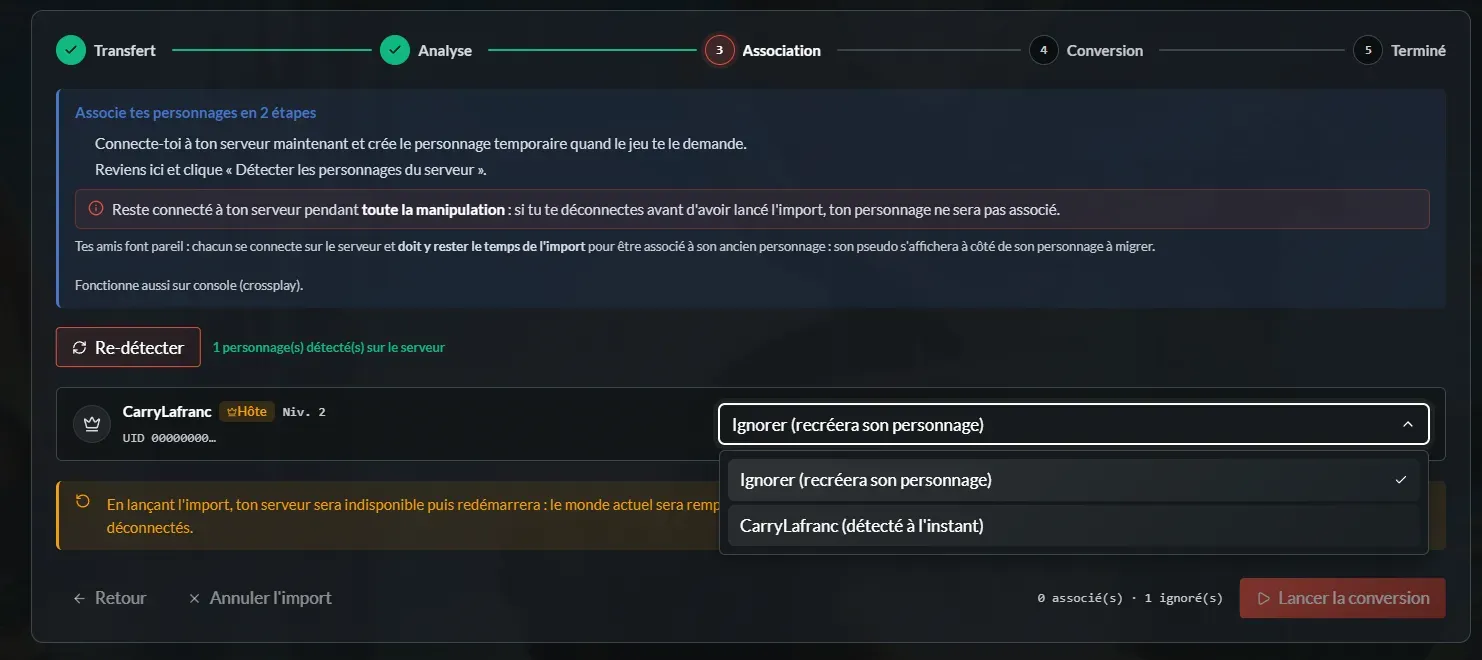The image size is (1482, 660).
Task: Click the Hôte badge next to CarryLafranc
Action: 247,411
